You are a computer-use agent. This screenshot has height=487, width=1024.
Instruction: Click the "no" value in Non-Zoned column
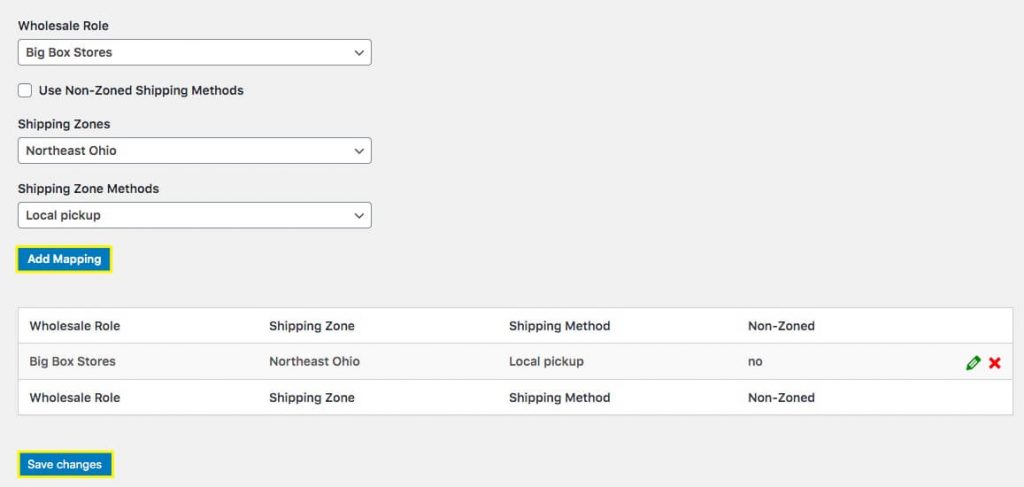[755, 361]
